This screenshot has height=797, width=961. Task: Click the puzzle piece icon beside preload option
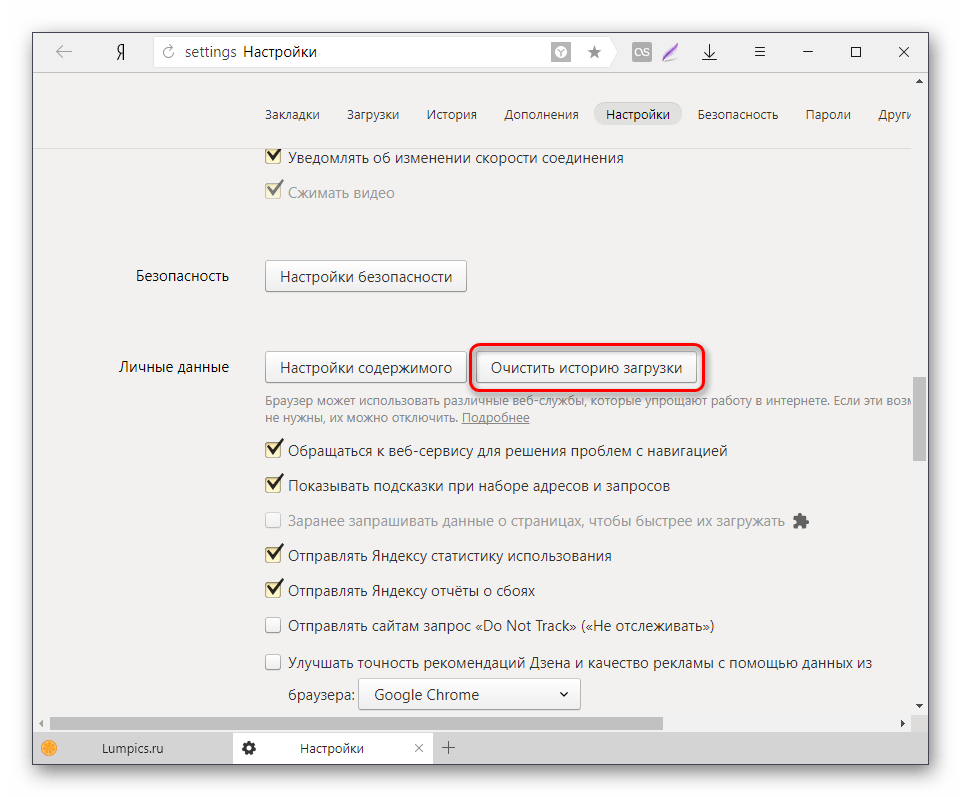(x=800, y=521)
